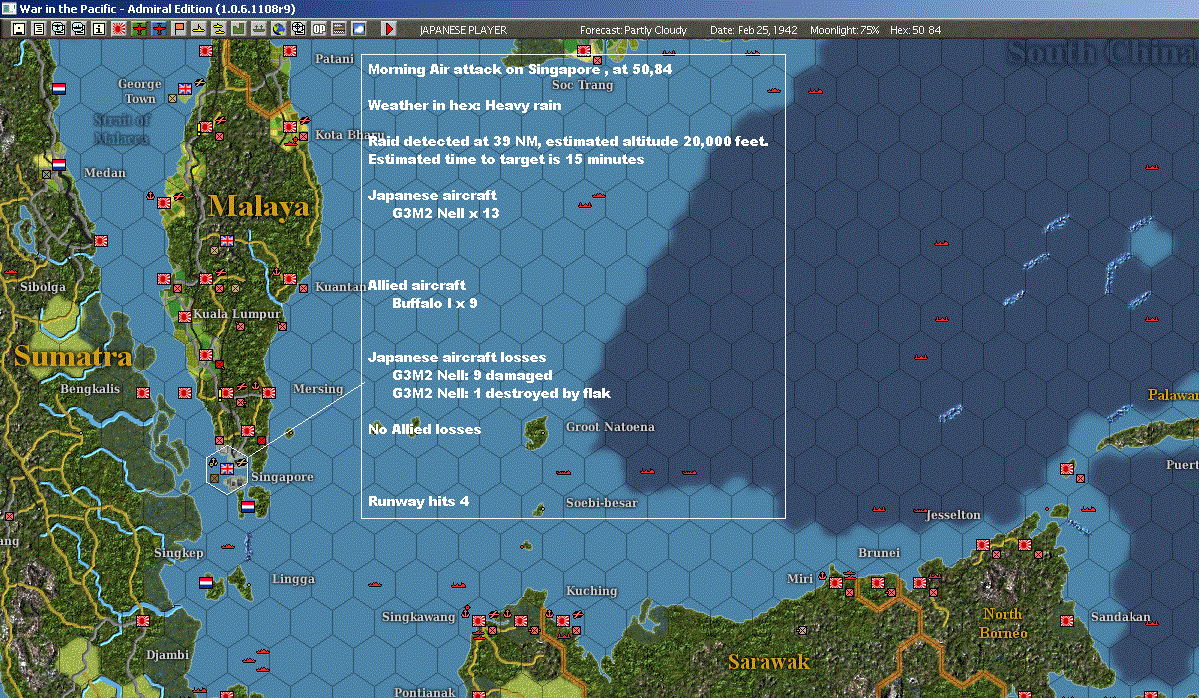Click the striped list toolbar icon
Image resolution: width=1199 pixels, height=698 pixels.
pyautogui.click(x=338, y=29)
